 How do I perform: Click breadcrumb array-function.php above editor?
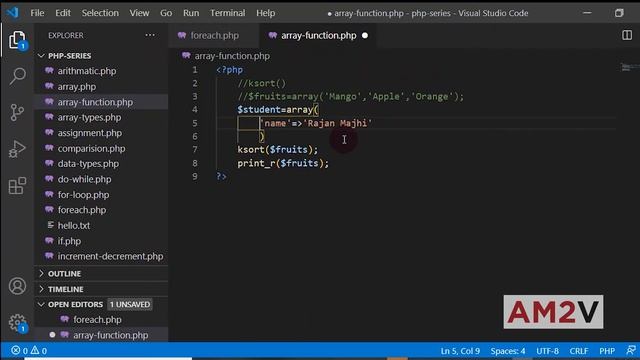(x=232, y=56)
